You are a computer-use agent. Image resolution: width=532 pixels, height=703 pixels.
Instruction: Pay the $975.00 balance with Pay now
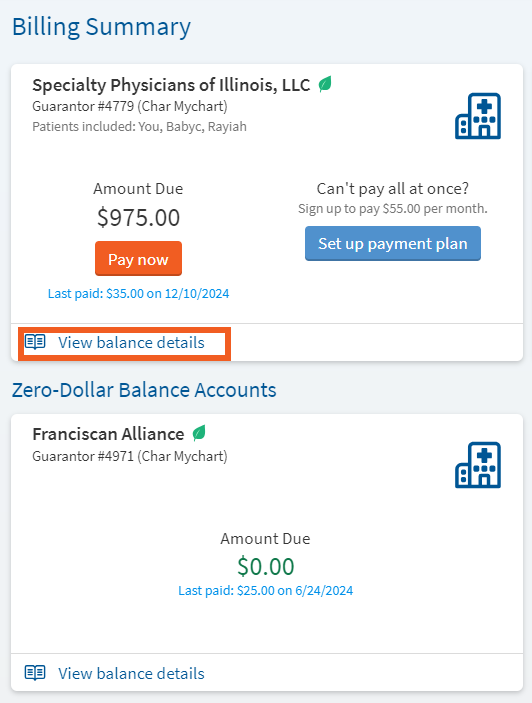[x=138, y=259]
